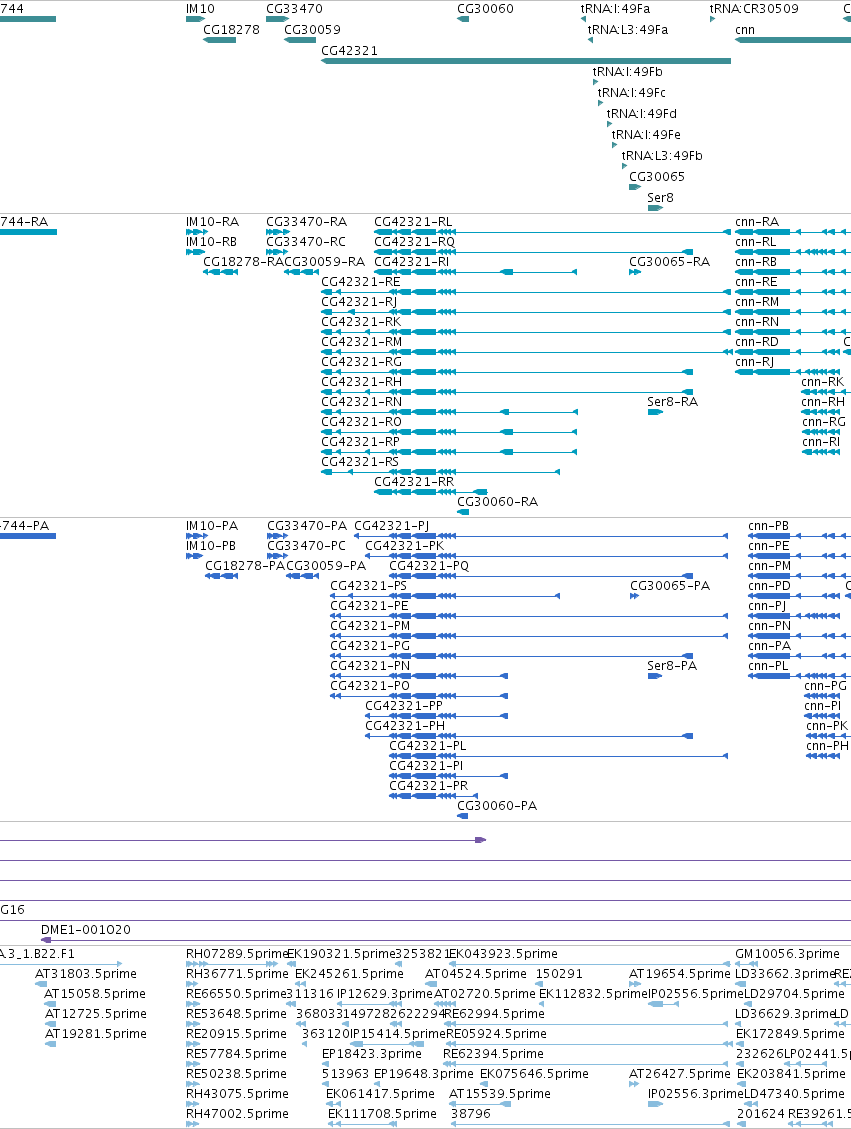Image resolution: width=851 pixels, height=1129 pixels.
Task: Select transcript CG42321-RL
Action: pyautogui.click(x=413, y=222)
